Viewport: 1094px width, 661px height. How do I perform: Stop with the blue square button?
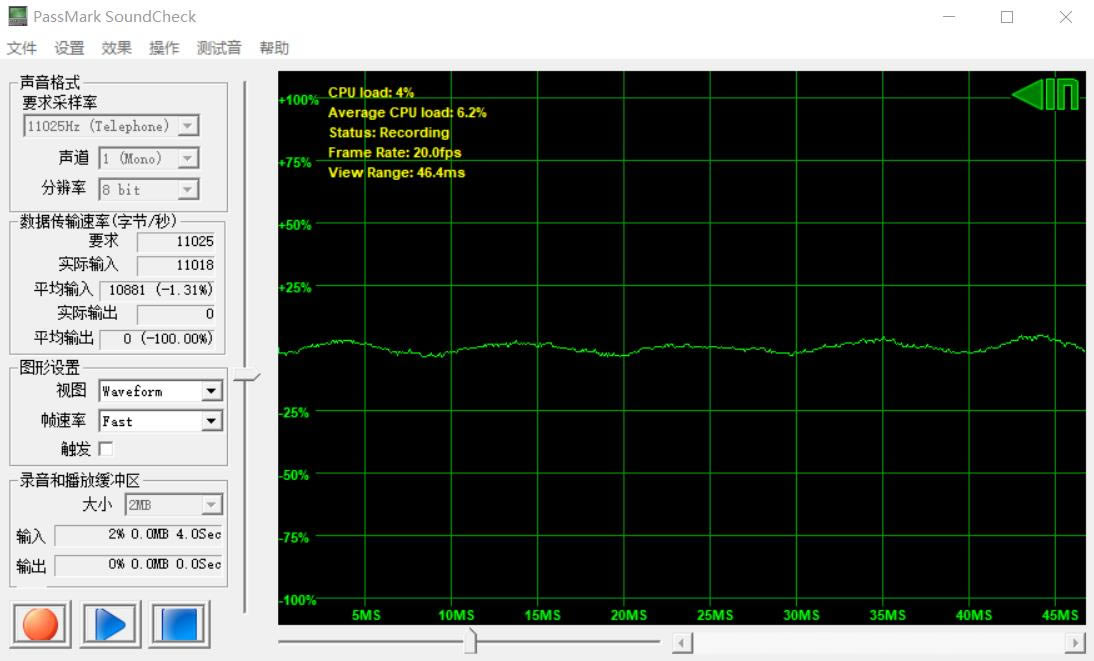pyautogui.click(x=179, y=624)
